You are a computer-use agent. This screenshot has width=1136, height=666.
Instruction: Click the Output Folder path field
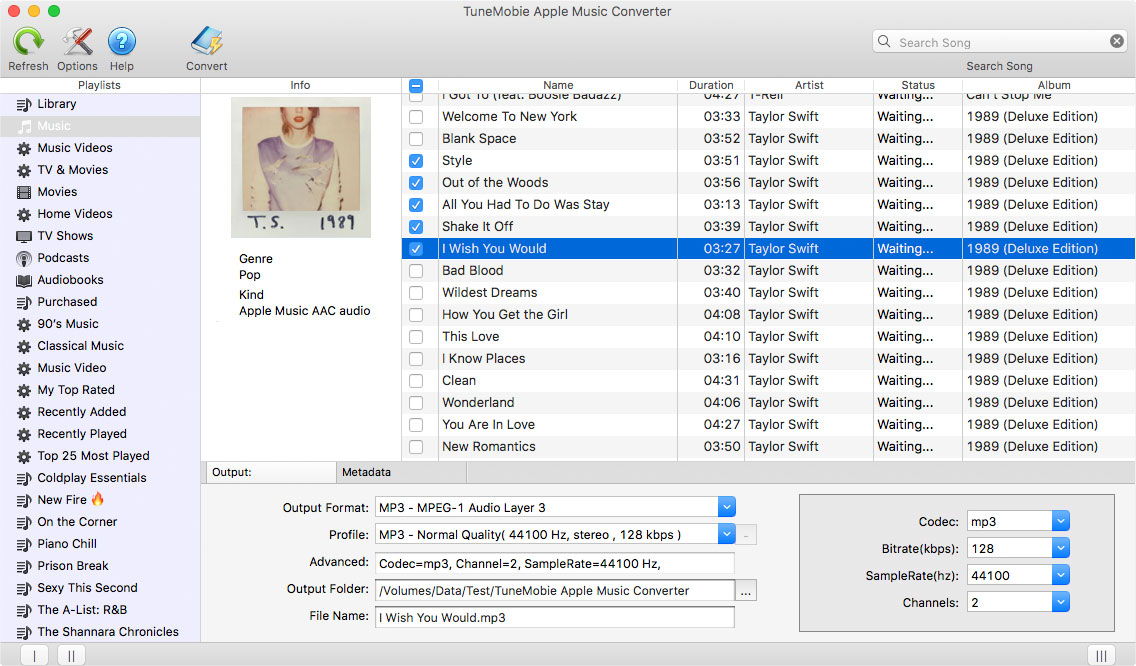pyautogui.click(x=555, y=591)
